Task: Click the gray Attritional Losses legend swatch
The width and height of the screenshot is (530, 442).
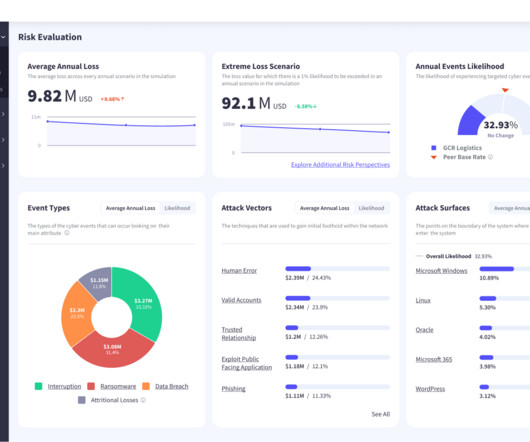Action: click(x=81, y=400)
